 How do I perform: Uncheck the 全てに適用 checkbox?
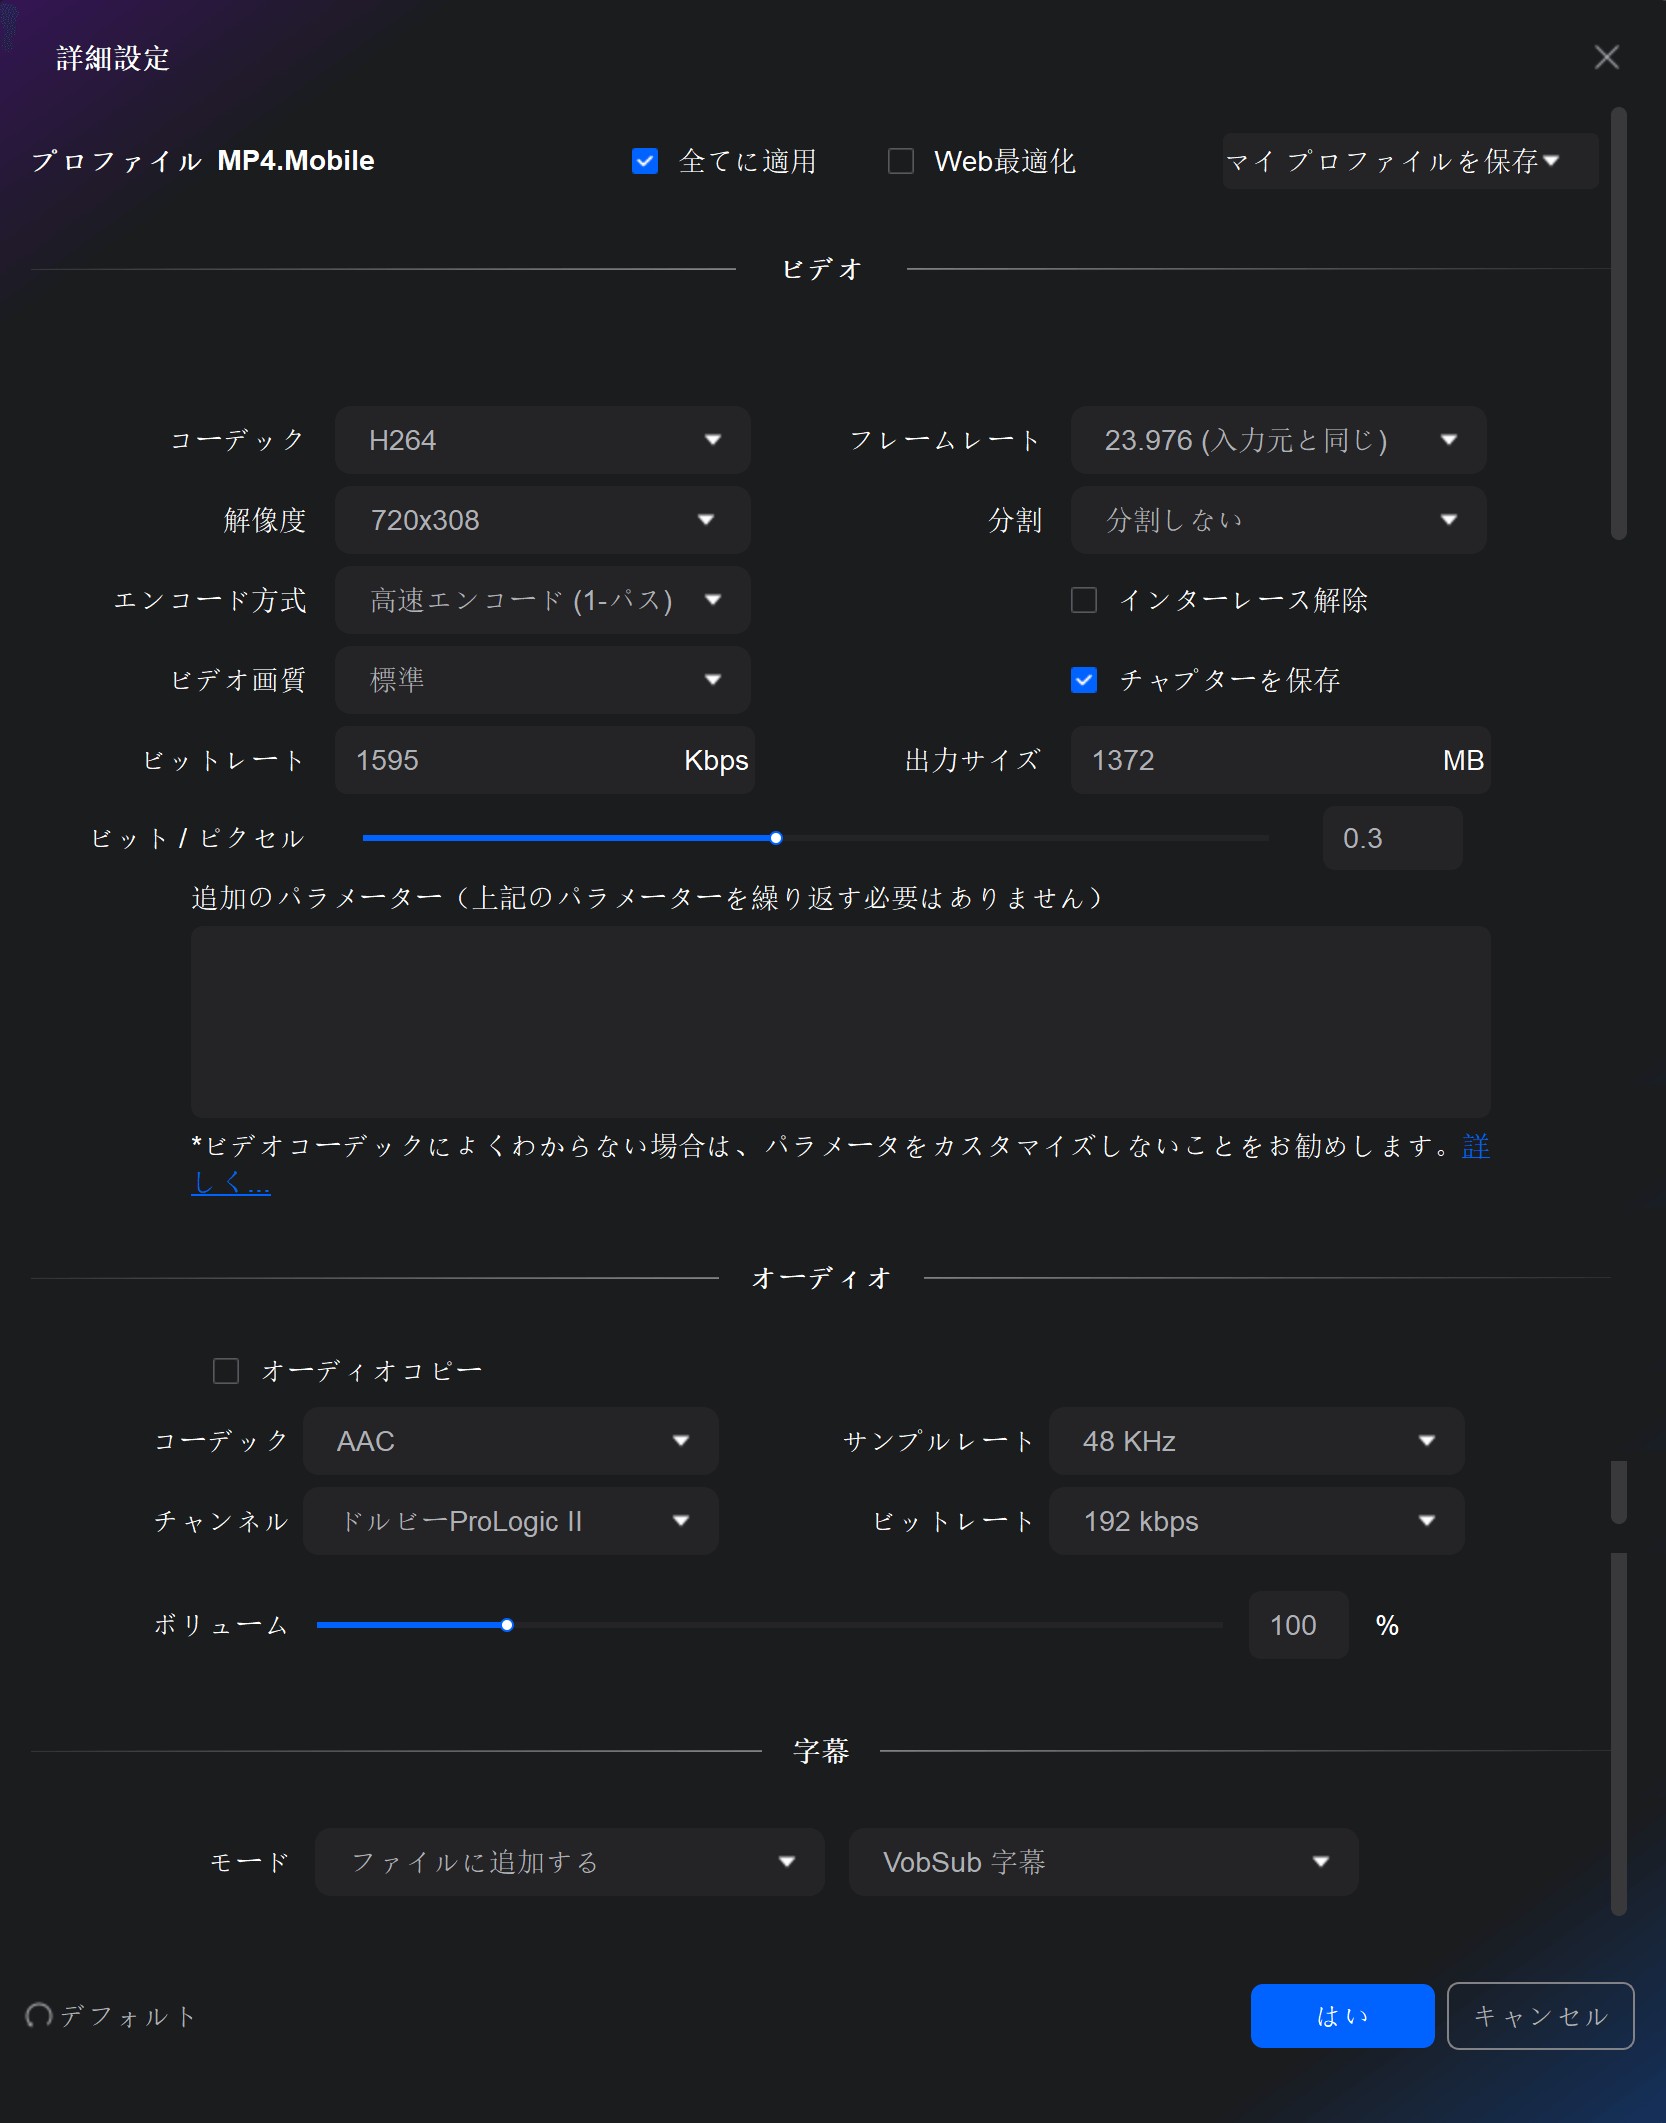(x=645, y=161)
